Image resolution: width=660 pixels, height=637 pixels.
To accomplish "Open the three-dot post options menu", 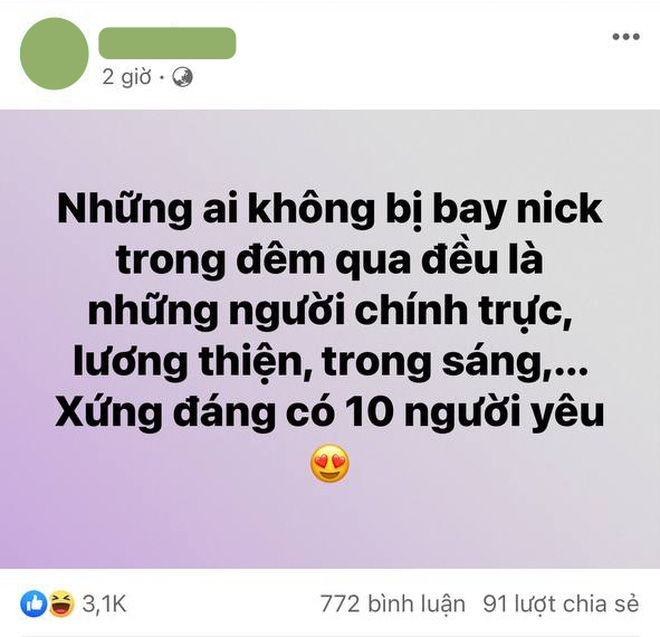I will [626, 37].
